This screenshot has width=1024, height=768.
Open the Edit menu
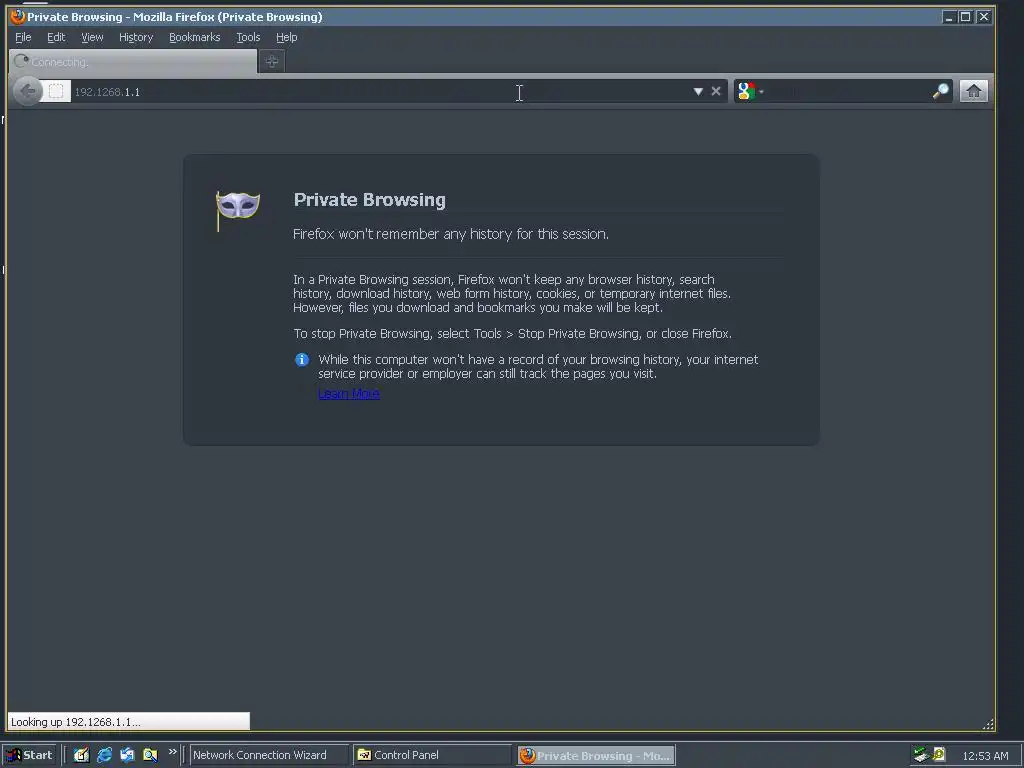[56, 37]
